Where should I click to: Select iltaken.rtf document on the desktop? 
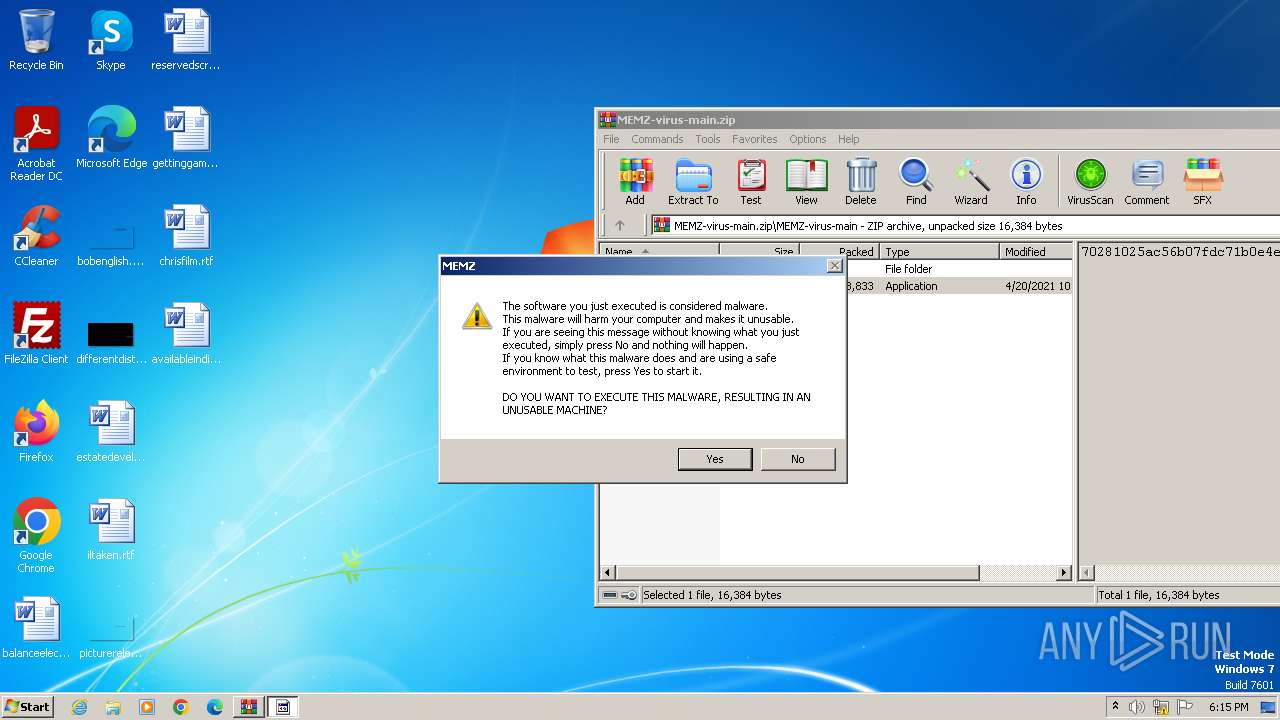click(110, 530)
